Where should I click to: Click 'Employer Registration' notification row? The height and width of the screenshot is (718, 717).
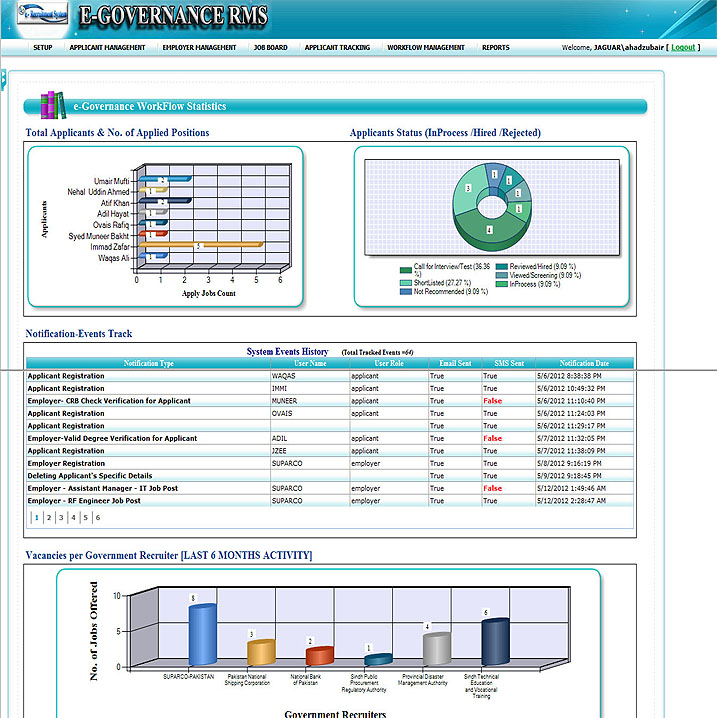pos(66,463)
